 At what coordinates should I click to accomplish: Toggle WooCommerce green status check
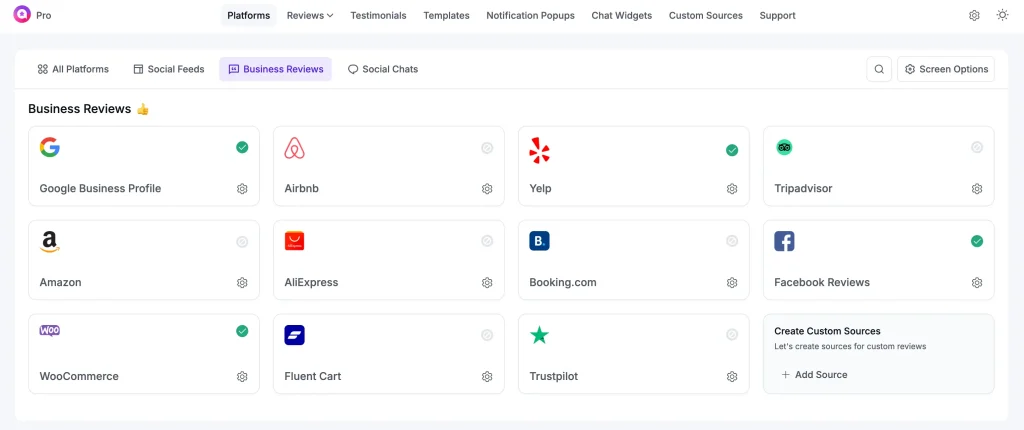242,331
